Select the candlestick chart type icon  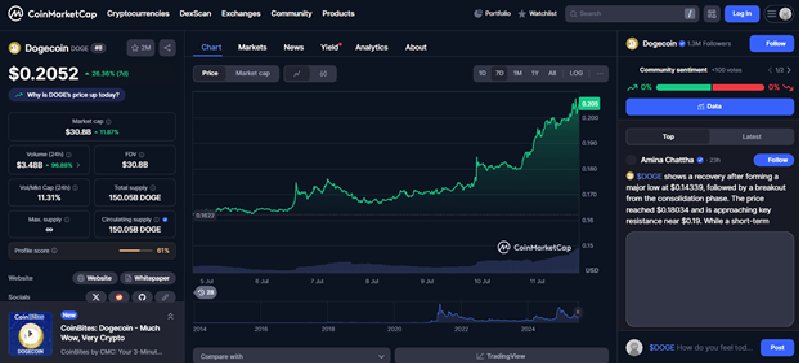(323, 73)
